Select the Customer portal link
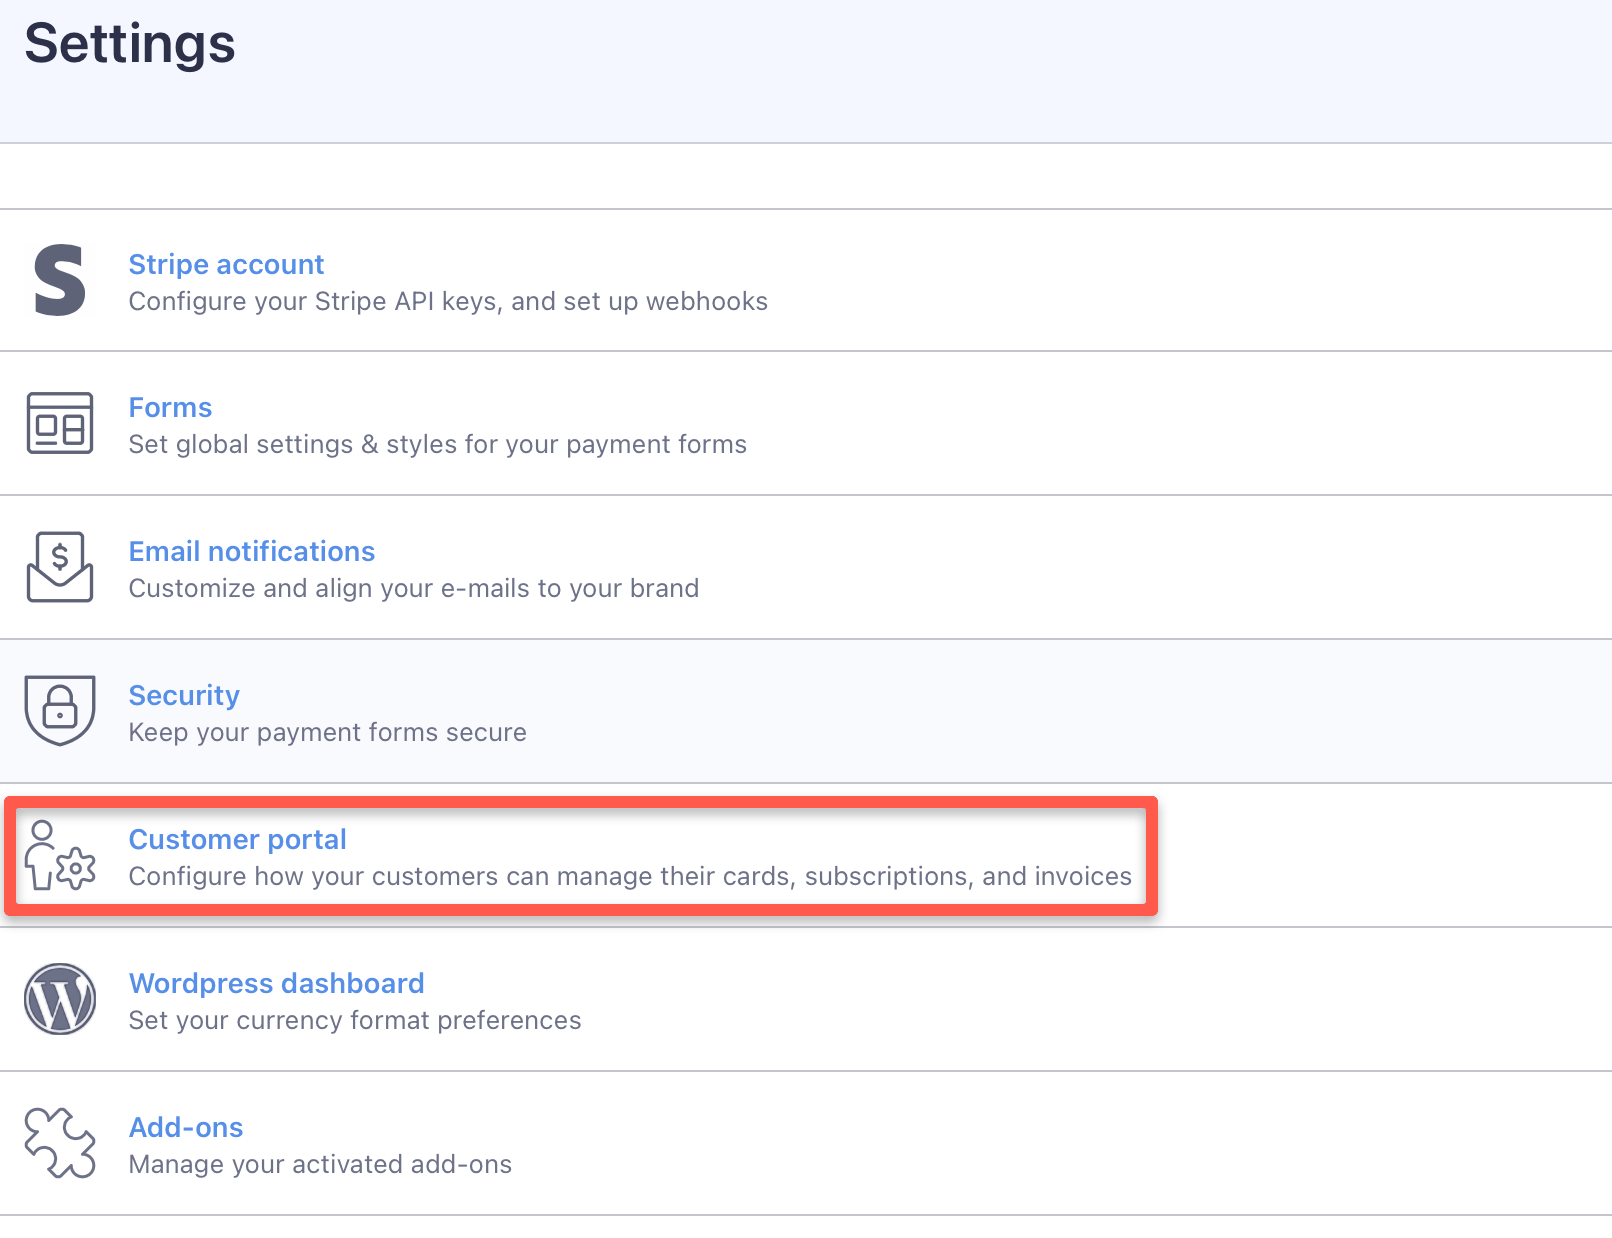Screen dimensions: 1612x1238 237,840
